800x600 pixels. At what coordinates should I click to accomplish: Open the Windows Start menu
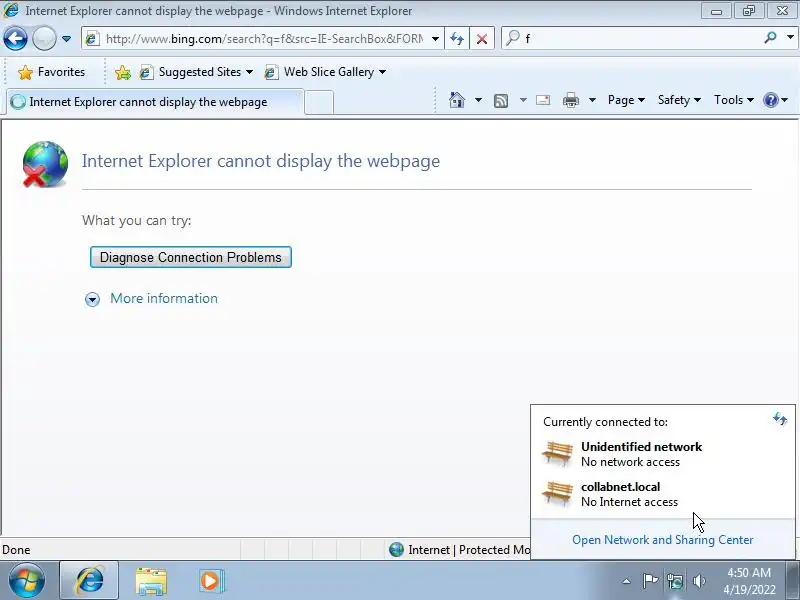pyautogui.click(x=27, y=581)
